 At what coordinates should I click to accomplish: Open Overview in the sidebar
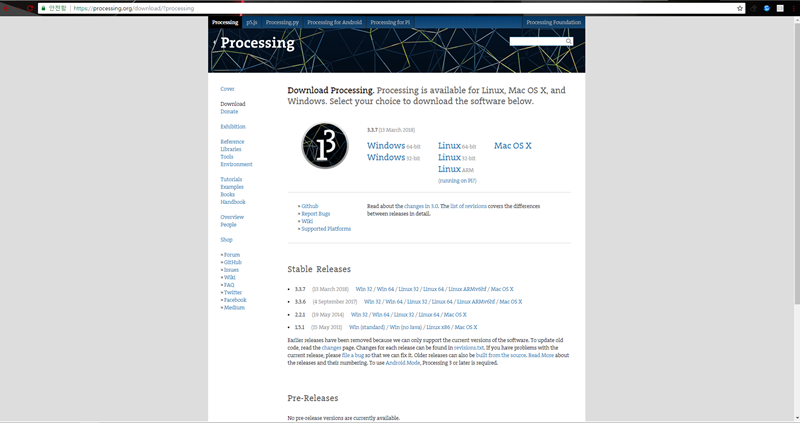point(232,217)
